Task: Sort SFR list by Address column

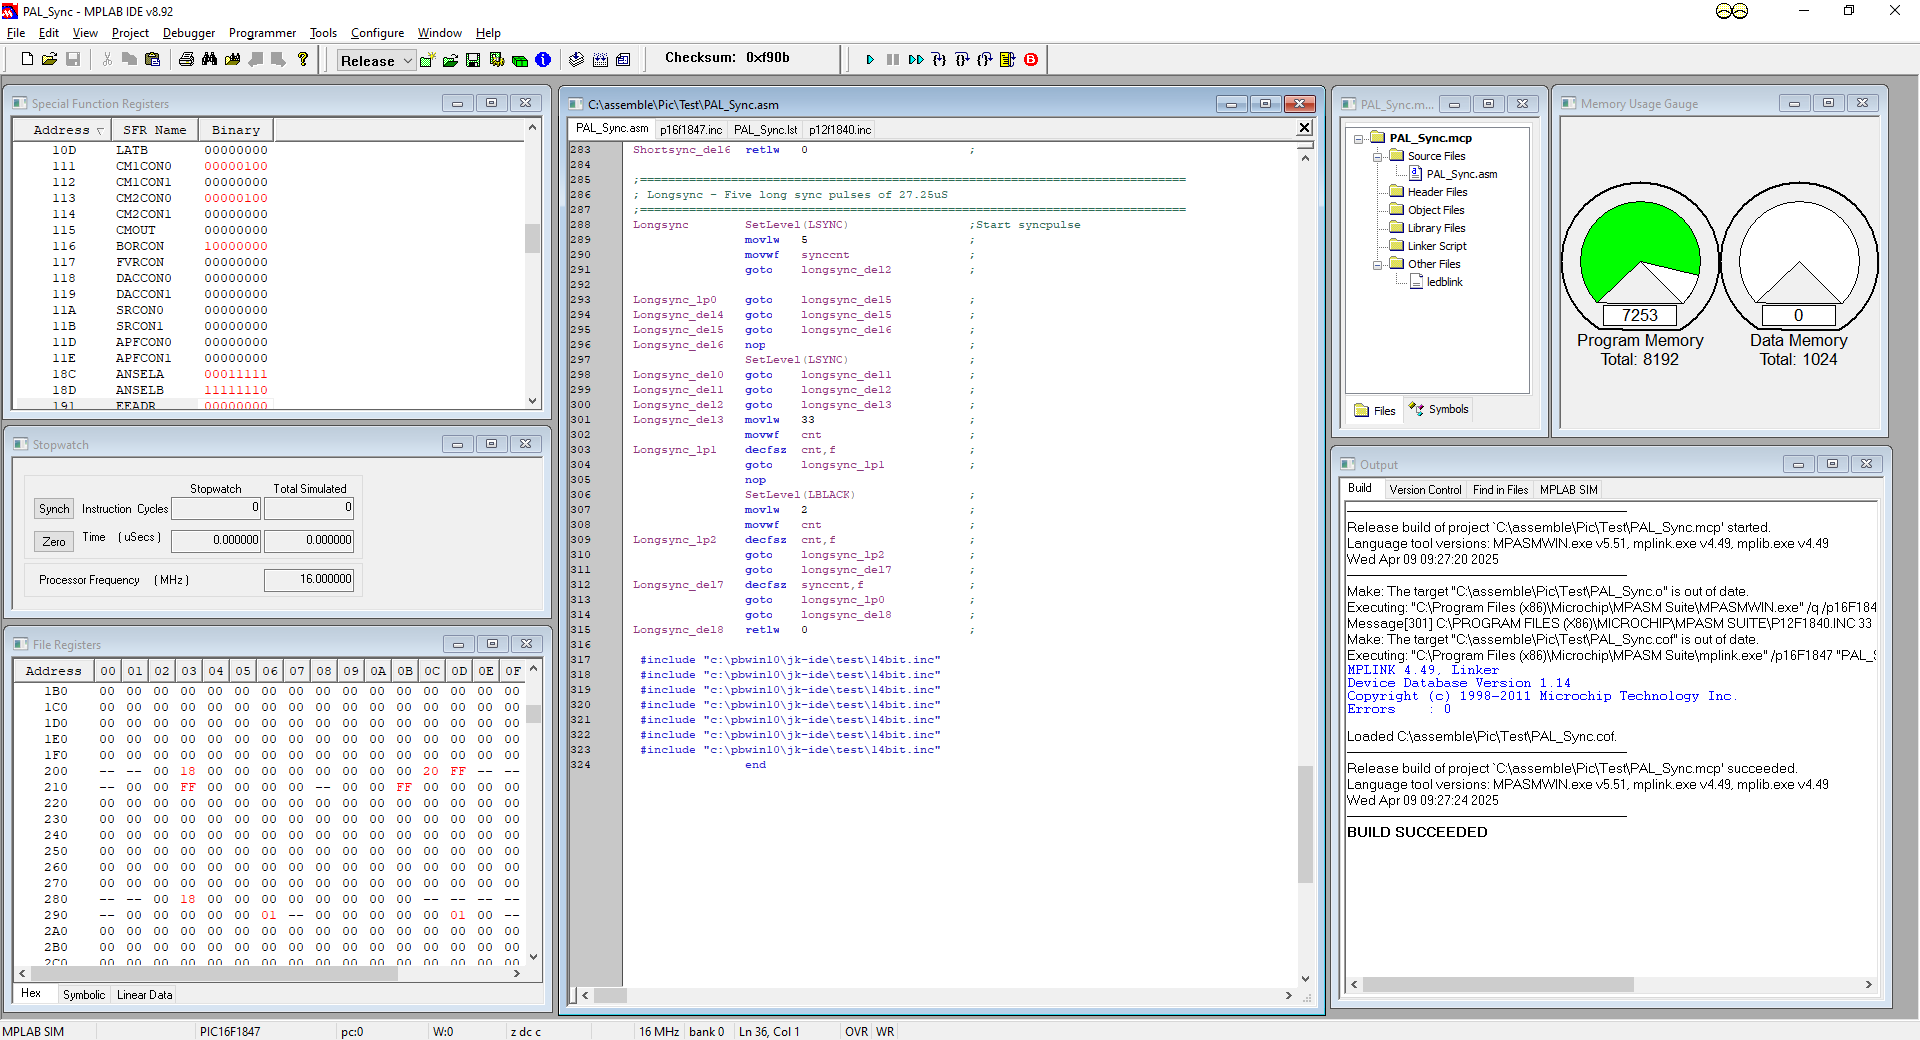Action: click(x=61, y=130)
